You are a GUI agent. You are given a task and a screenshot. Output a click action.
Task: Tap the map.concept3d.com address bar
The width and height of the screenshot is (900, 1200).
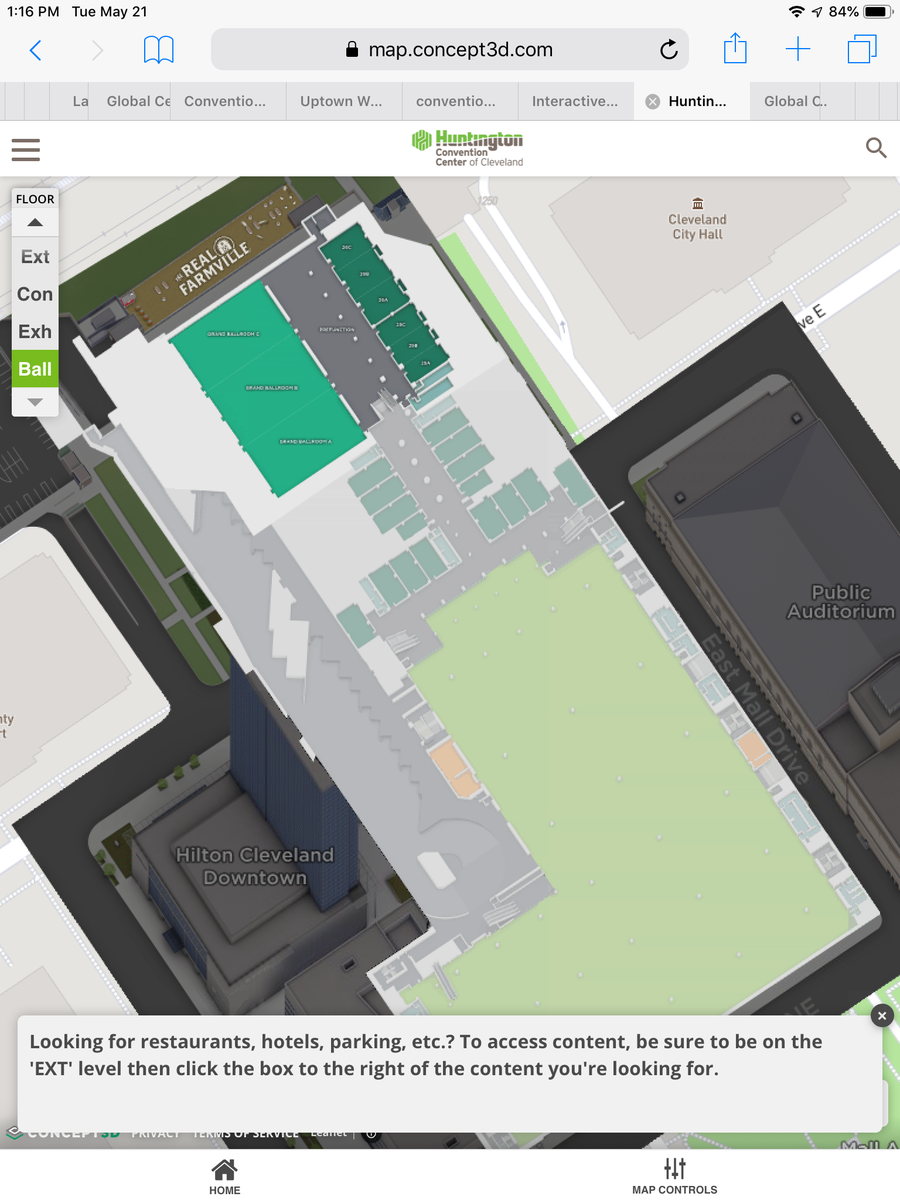tap(450, 50)
